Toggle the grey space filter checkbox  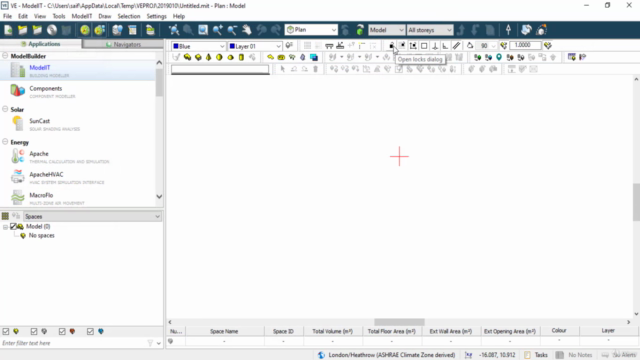coord(34,331)
